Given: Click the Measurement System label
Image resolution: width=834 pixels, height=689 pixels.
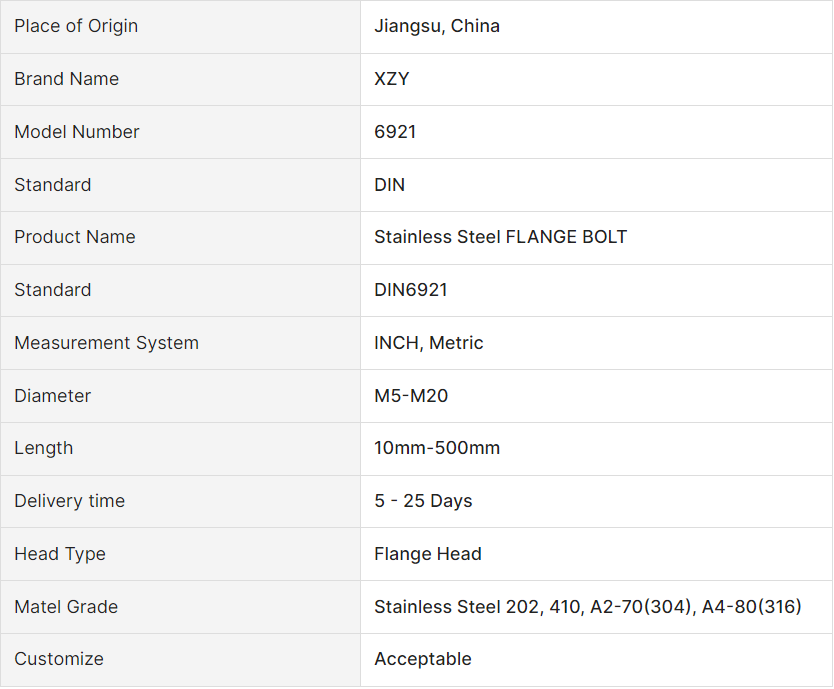Looking at the screenshot, I should click(106, 343).
